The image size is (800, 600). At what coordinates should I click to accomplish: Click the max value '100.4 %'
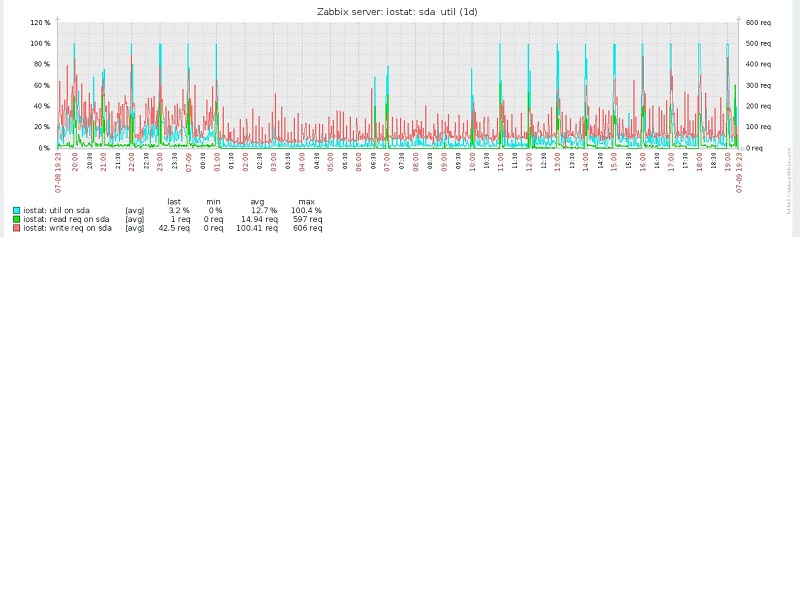tap(307, 210)
